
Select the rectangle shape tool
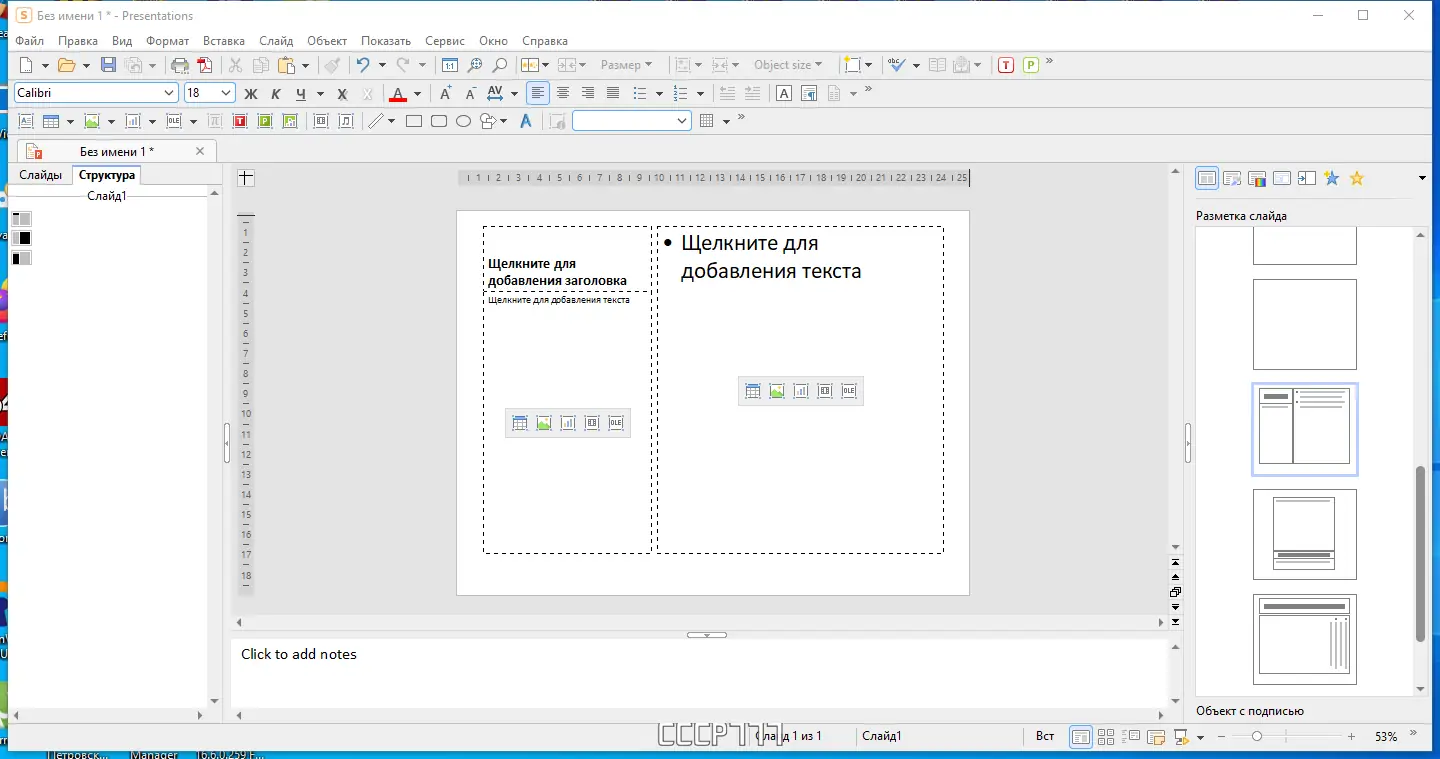413,121
